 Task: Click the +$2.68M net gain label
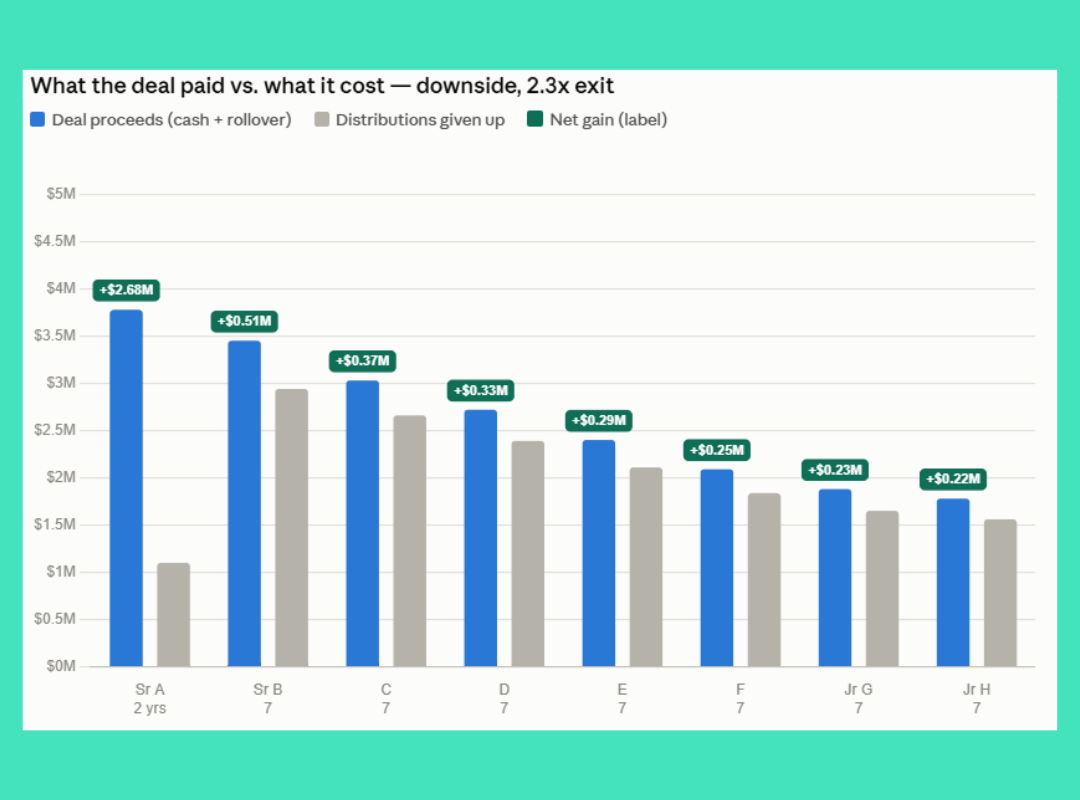click(x=127, y=290)
